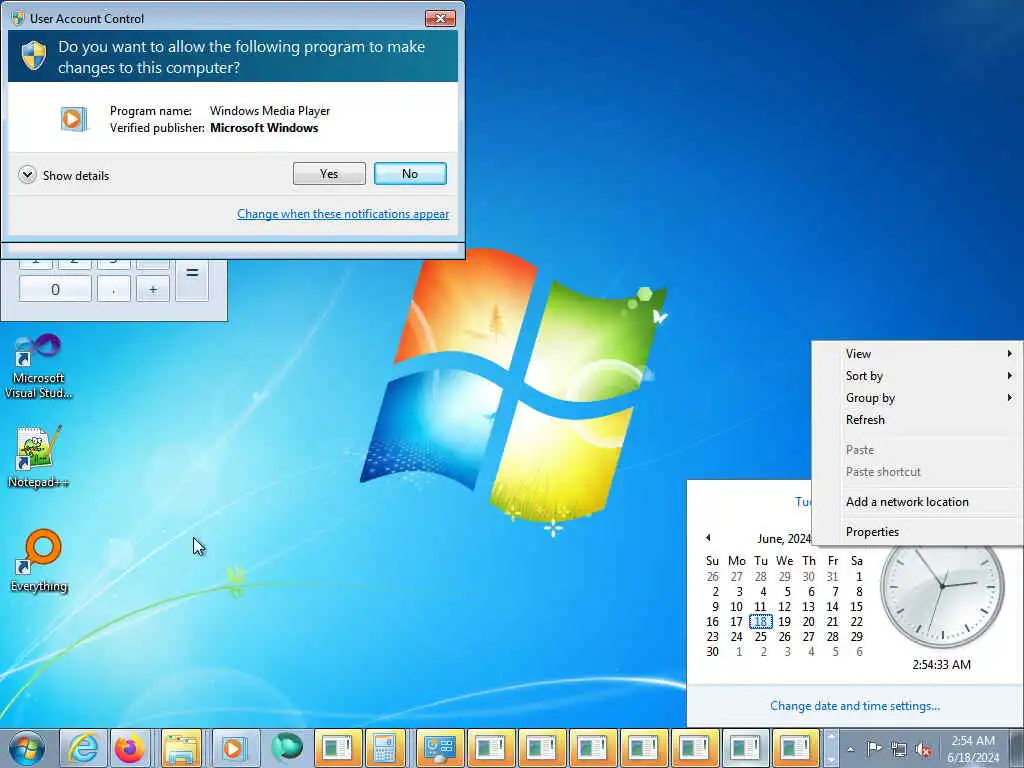Open Change when these notifications appear link

[x=343, y=214]
